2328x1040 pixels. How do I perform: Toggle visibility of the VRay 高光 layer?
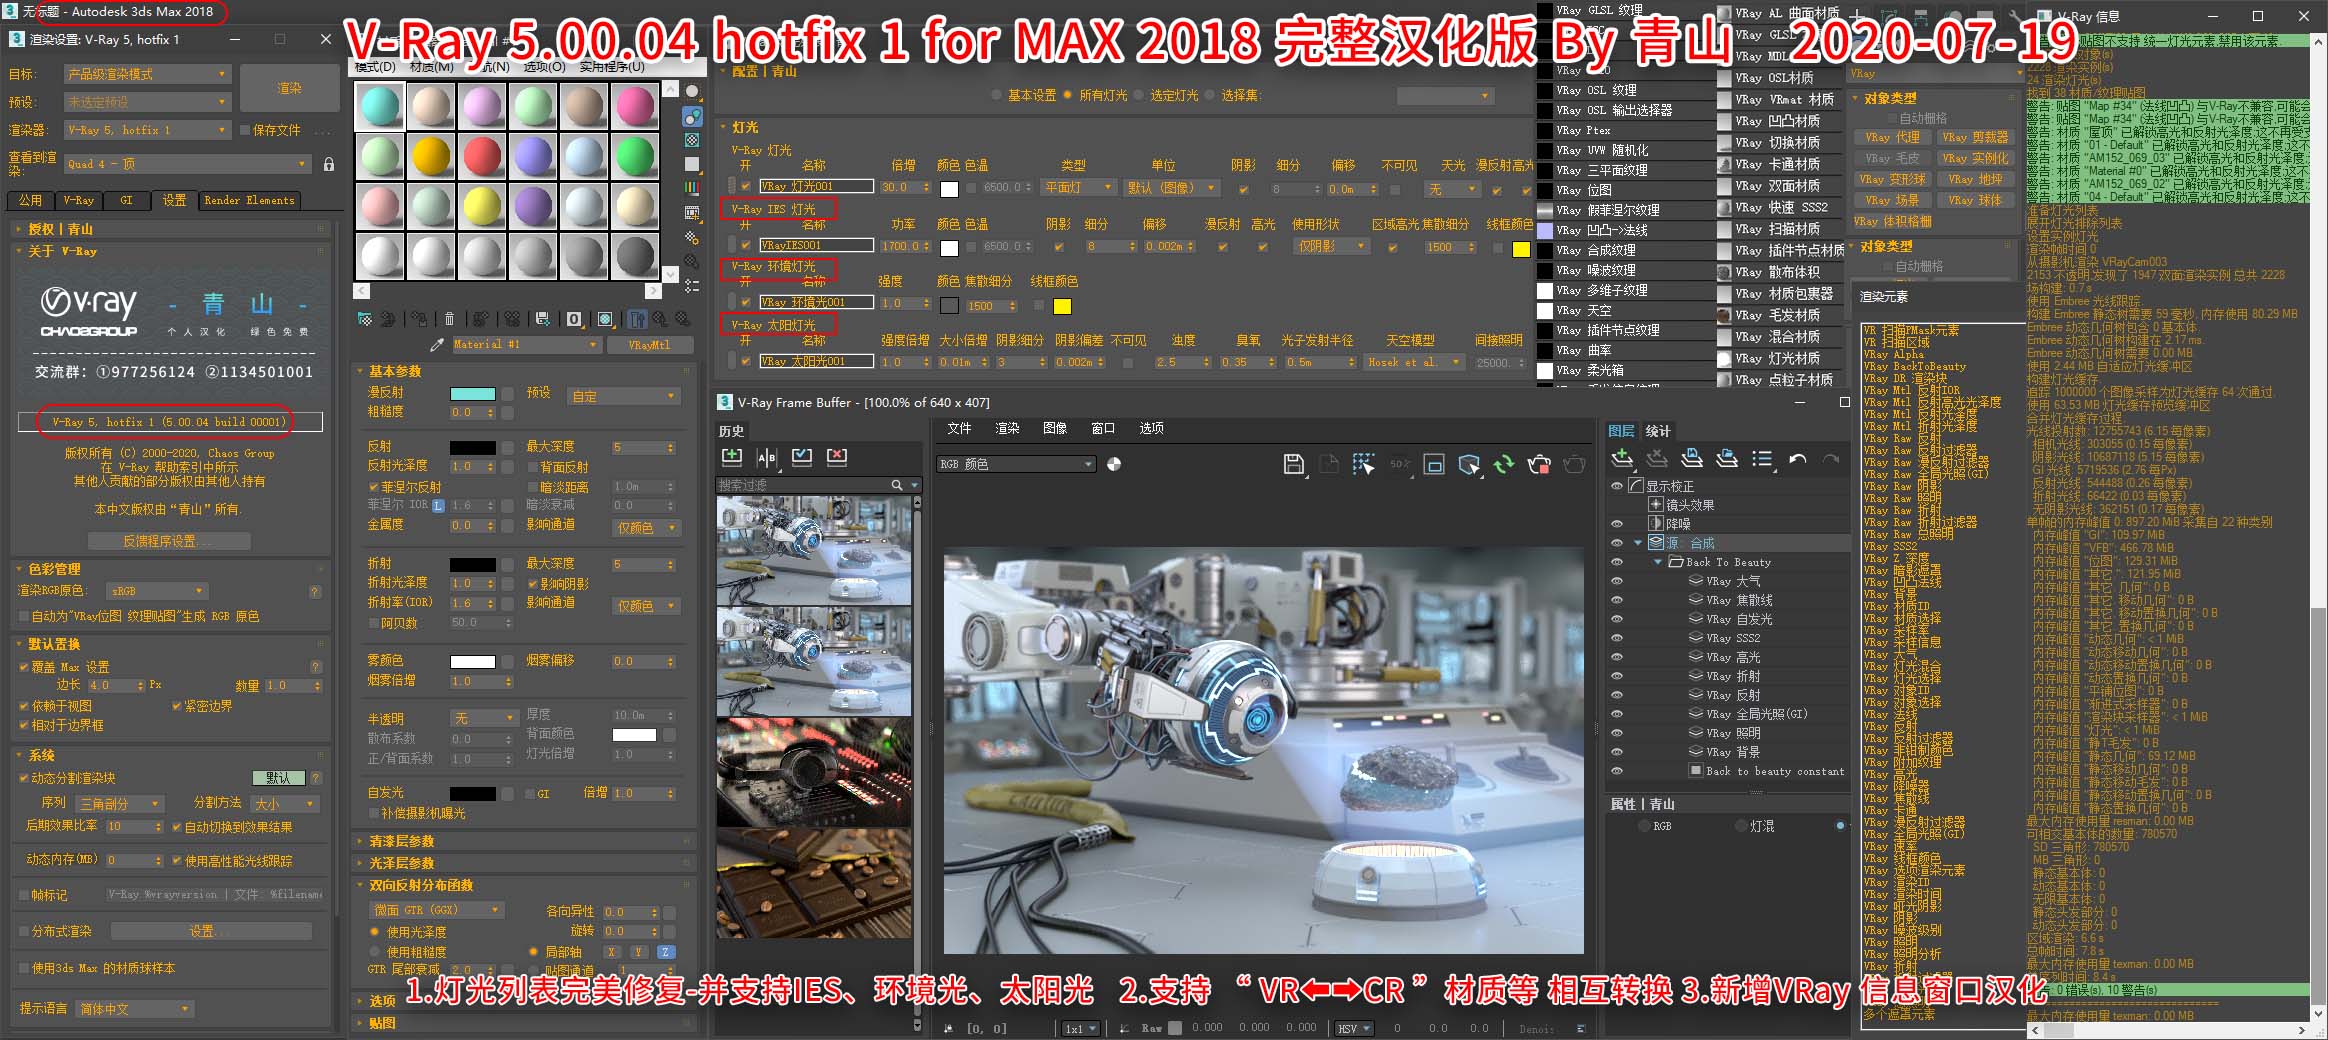coord(1617,657)
